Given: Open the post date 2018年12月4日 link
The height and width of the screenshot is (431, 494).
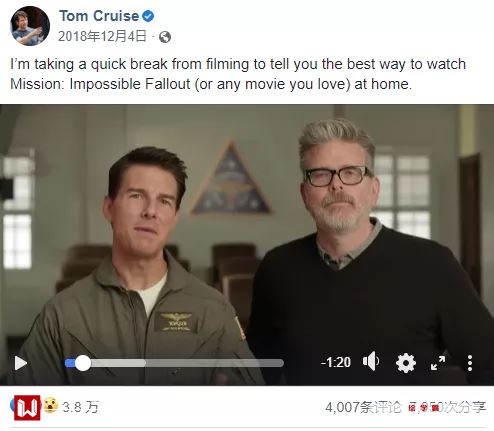Looking at the screenshot, I should coord(102,36).
